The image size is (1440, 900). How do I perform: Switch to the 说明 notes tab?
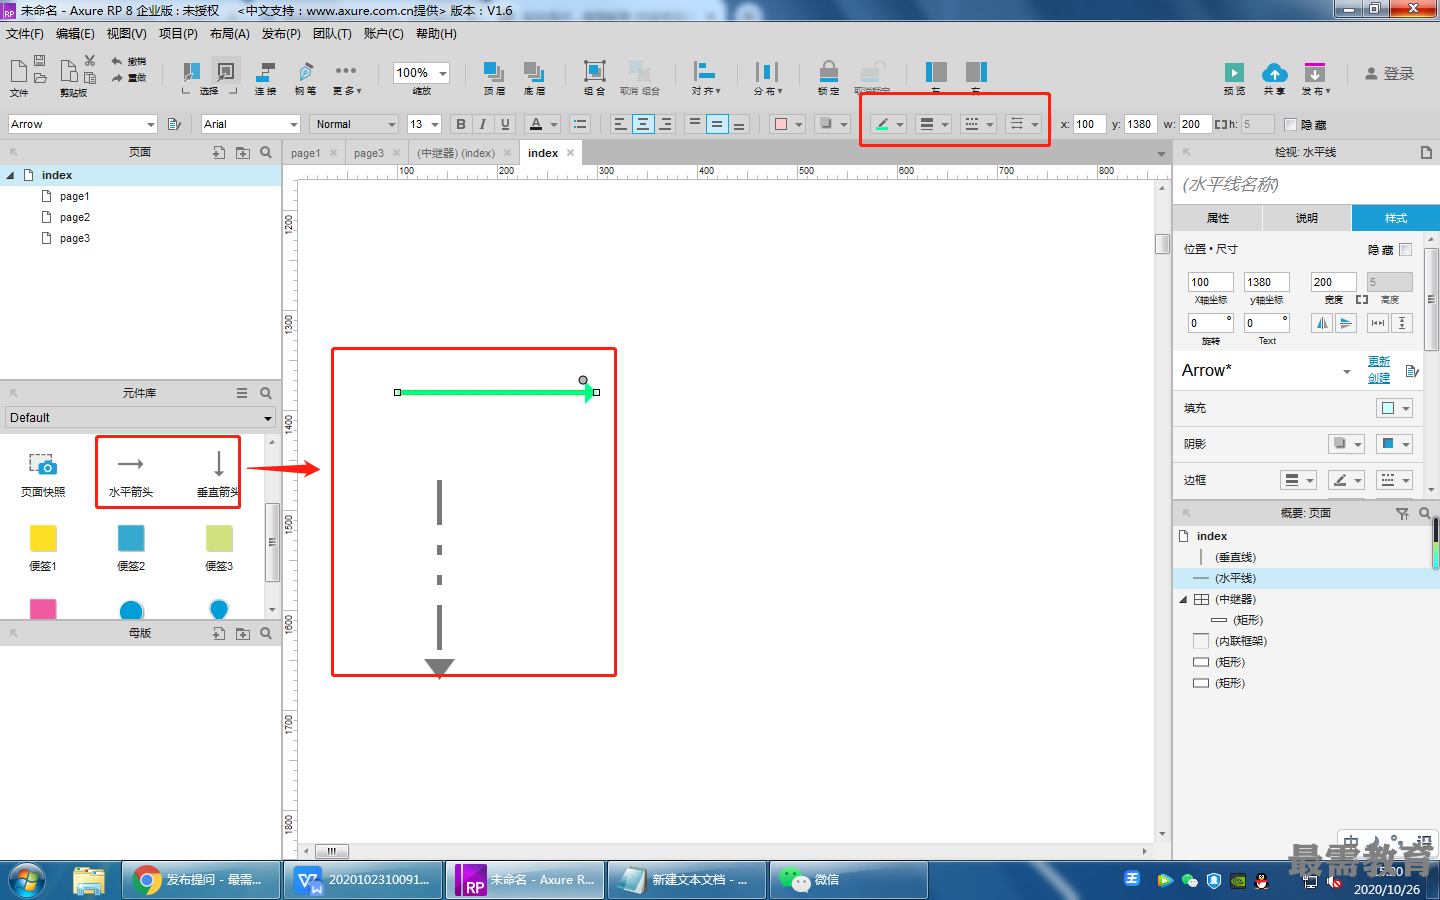coord(1307,218)
